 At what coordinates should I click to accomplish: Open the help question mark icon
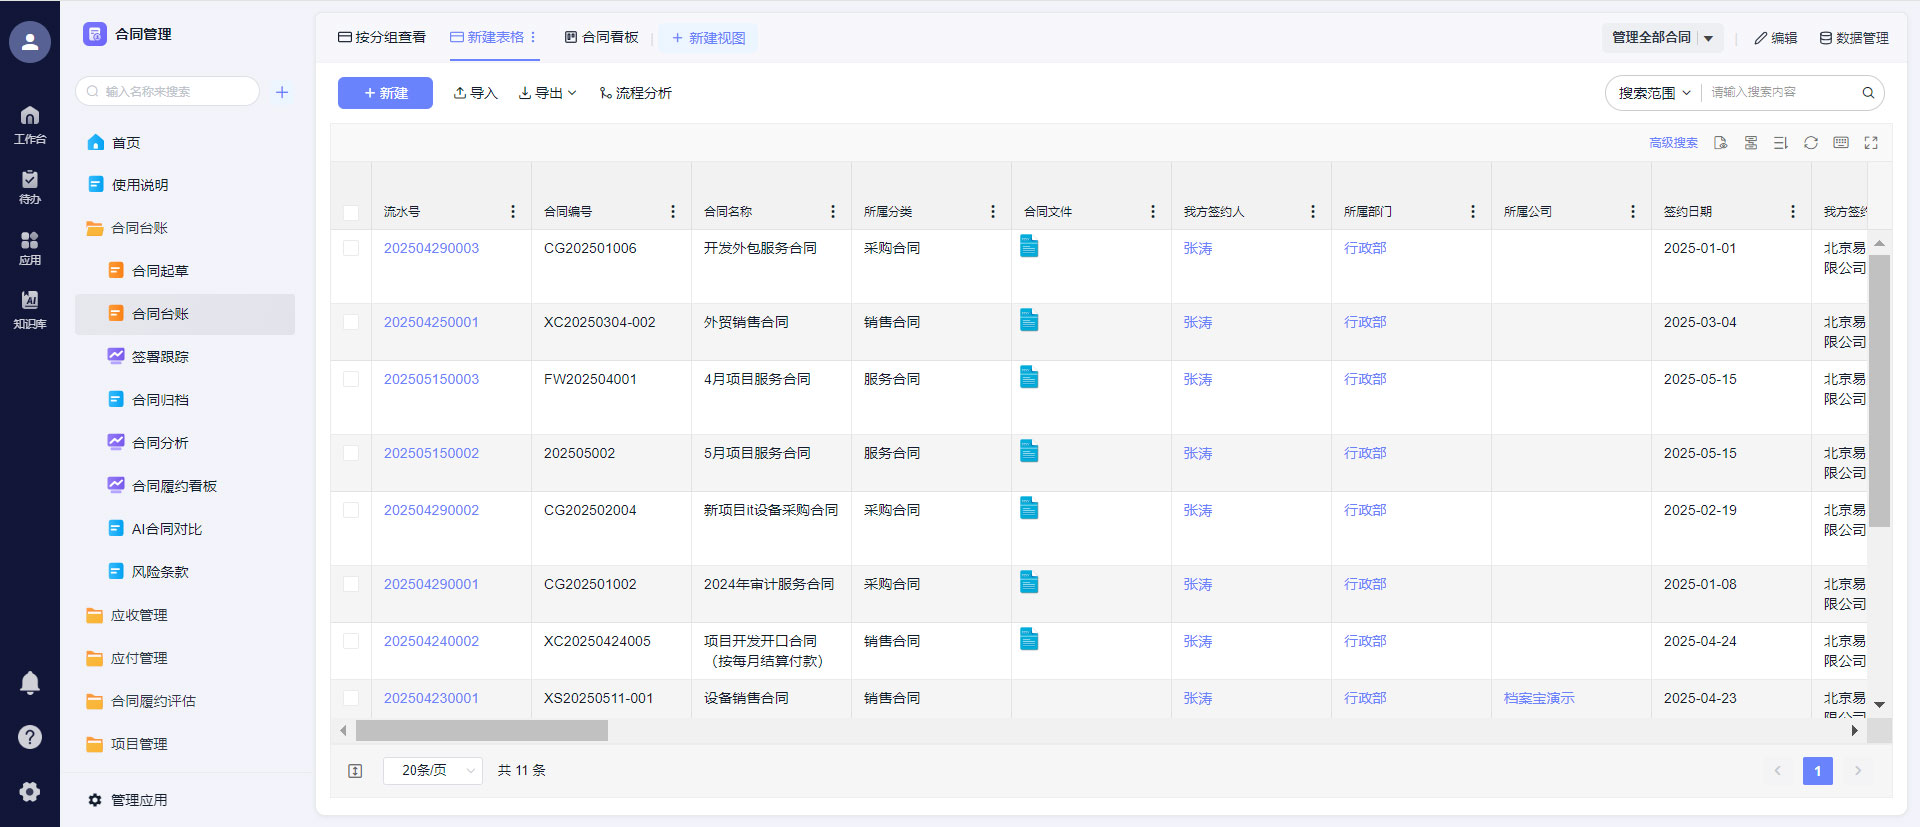click(x=30, y=737)
